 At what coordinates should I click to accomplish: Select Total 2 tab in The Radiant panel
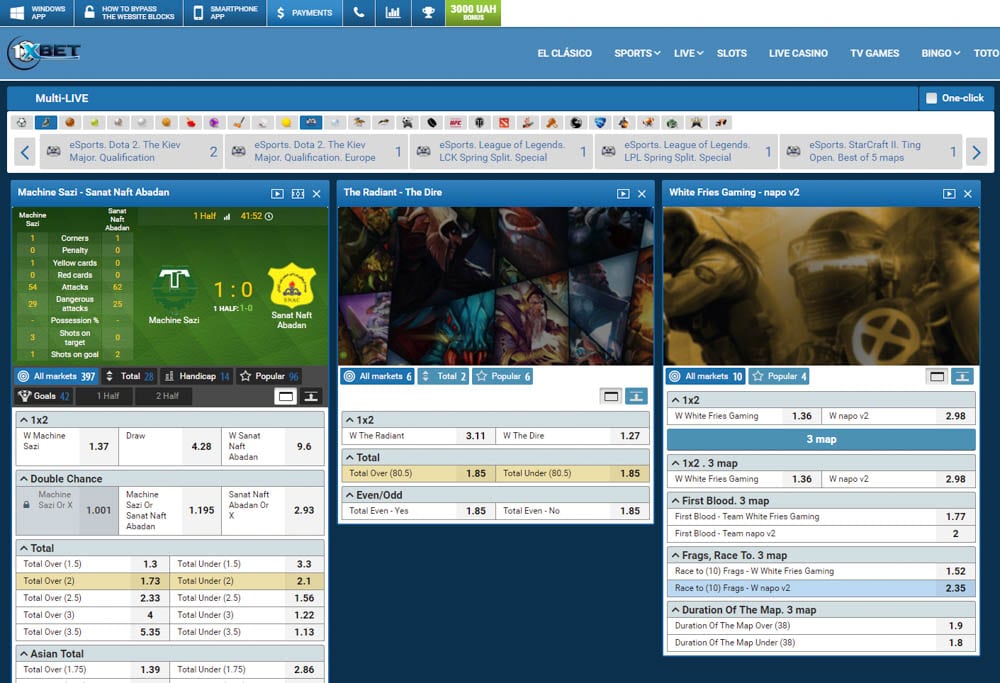pyautogui.click(x=443, y=376)
